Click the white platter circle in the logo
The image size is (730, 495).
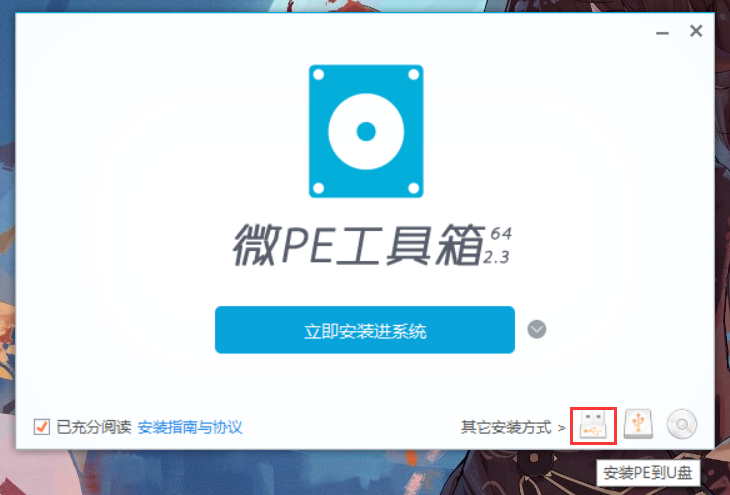[x=366, y=131]
